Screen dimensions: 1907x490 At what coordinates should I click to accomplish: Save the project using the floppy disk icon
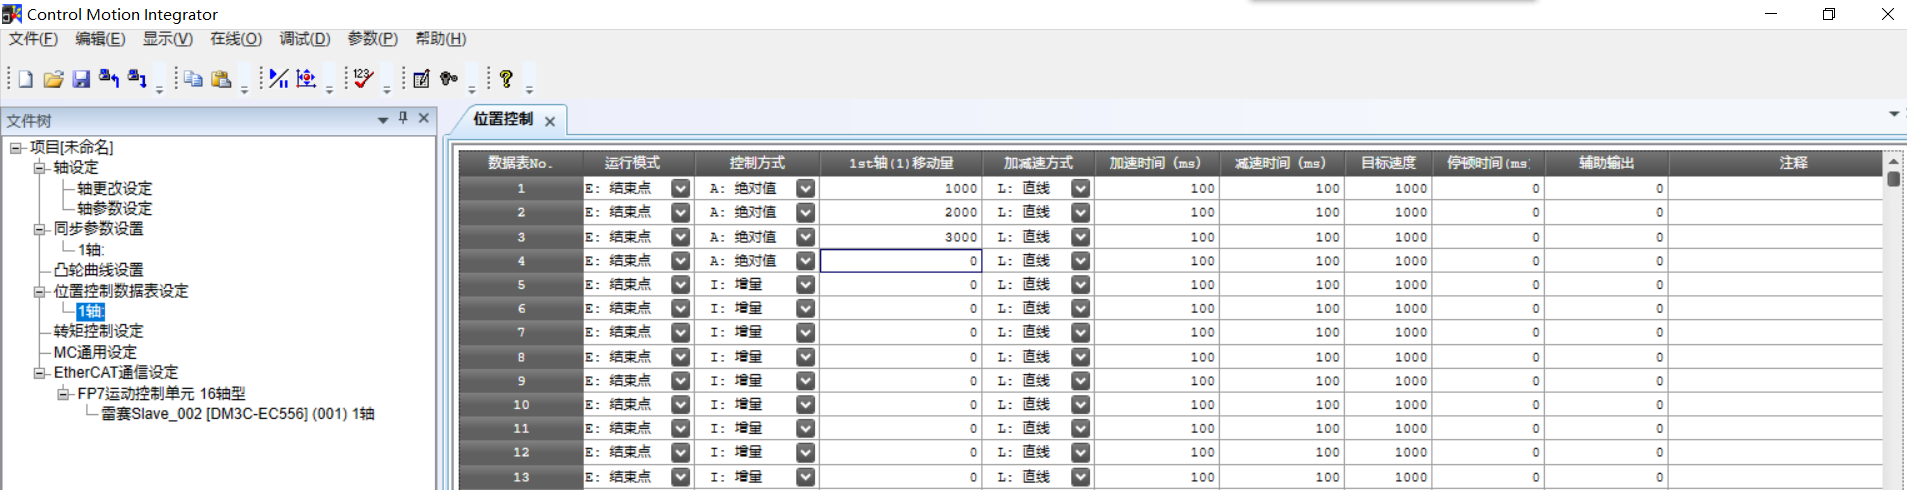(81, 79)
